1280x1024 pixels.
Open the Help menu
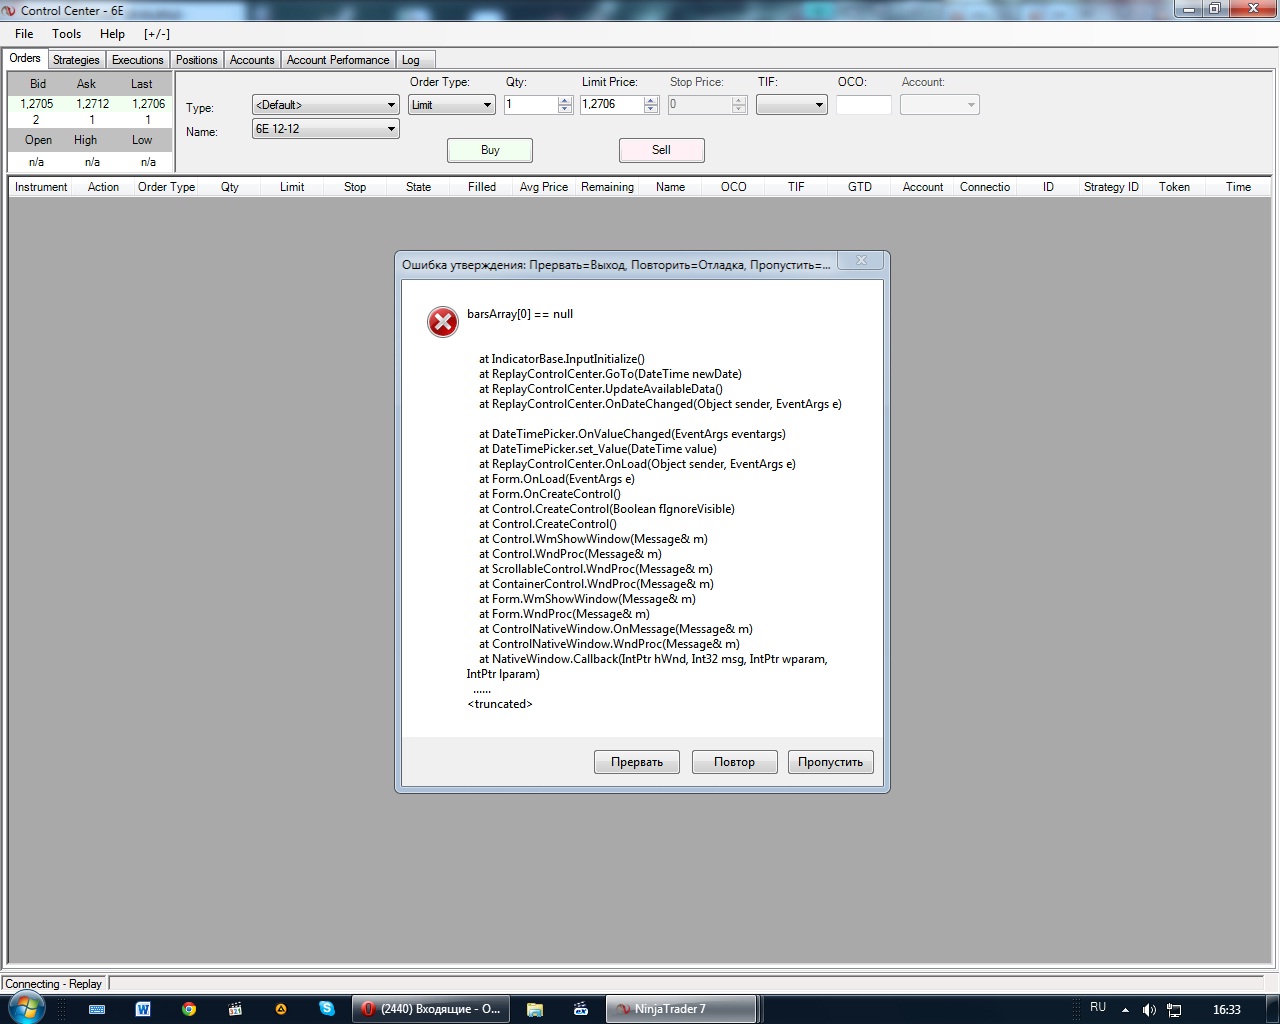coord(112,34)
